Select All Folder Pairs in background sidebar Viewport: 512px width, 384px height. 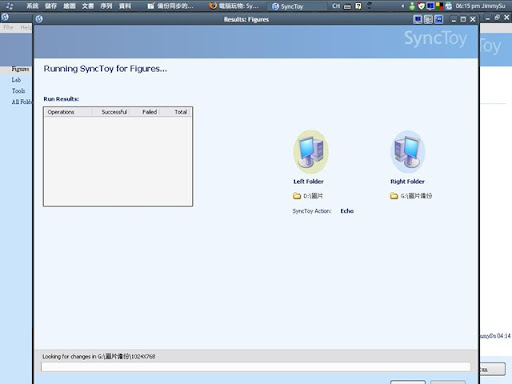tap(22, 102)
